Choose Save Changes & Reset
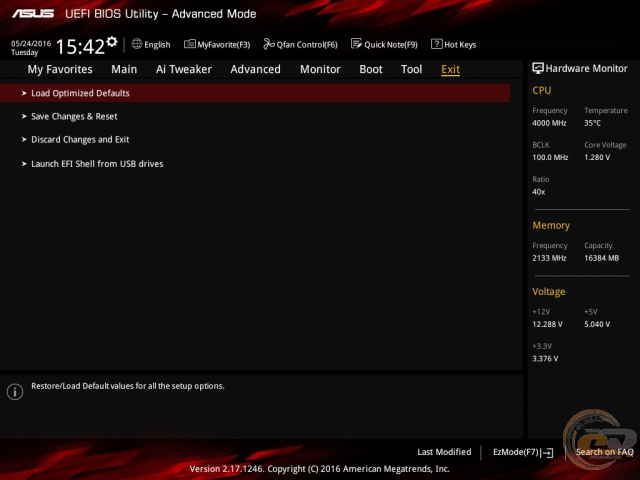 (74, 117)
